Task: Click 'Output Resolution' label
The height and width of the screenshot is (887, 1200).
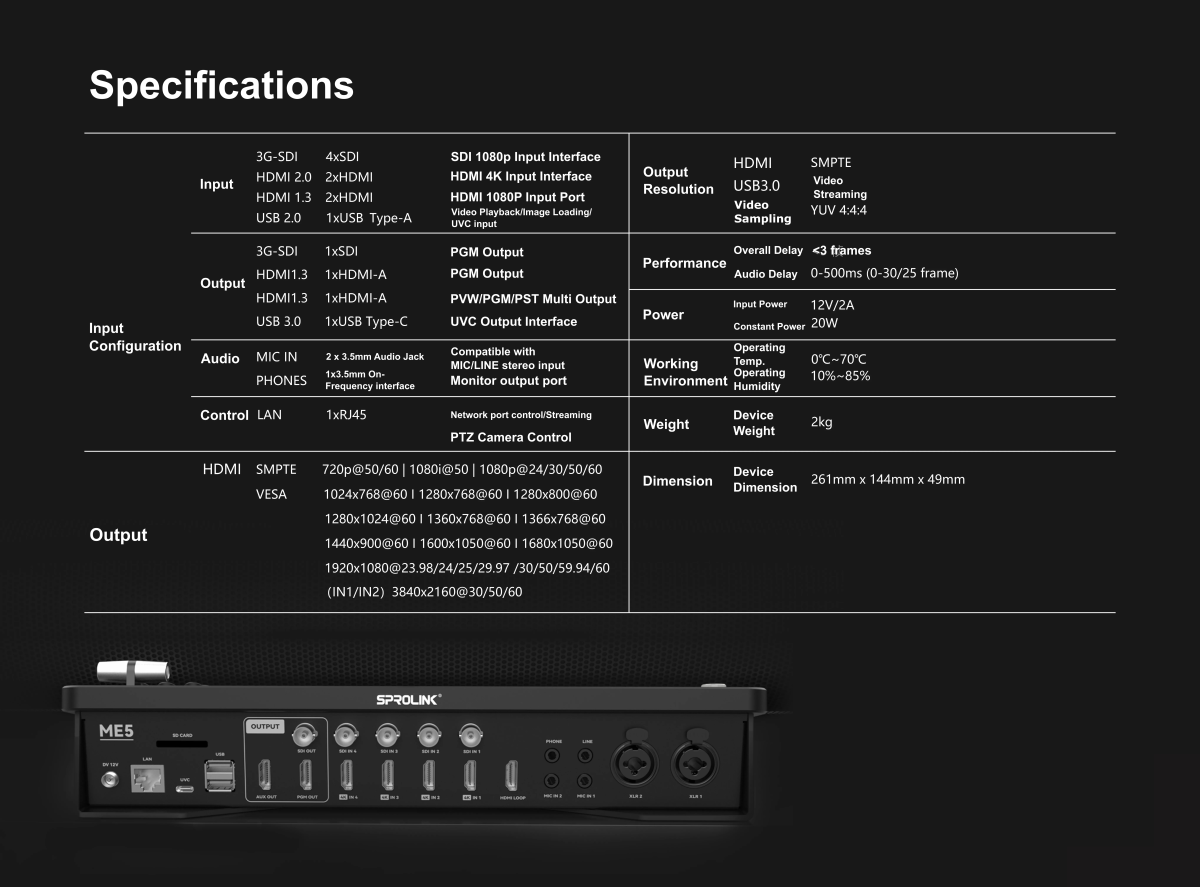Action: [x=678, y=180]
